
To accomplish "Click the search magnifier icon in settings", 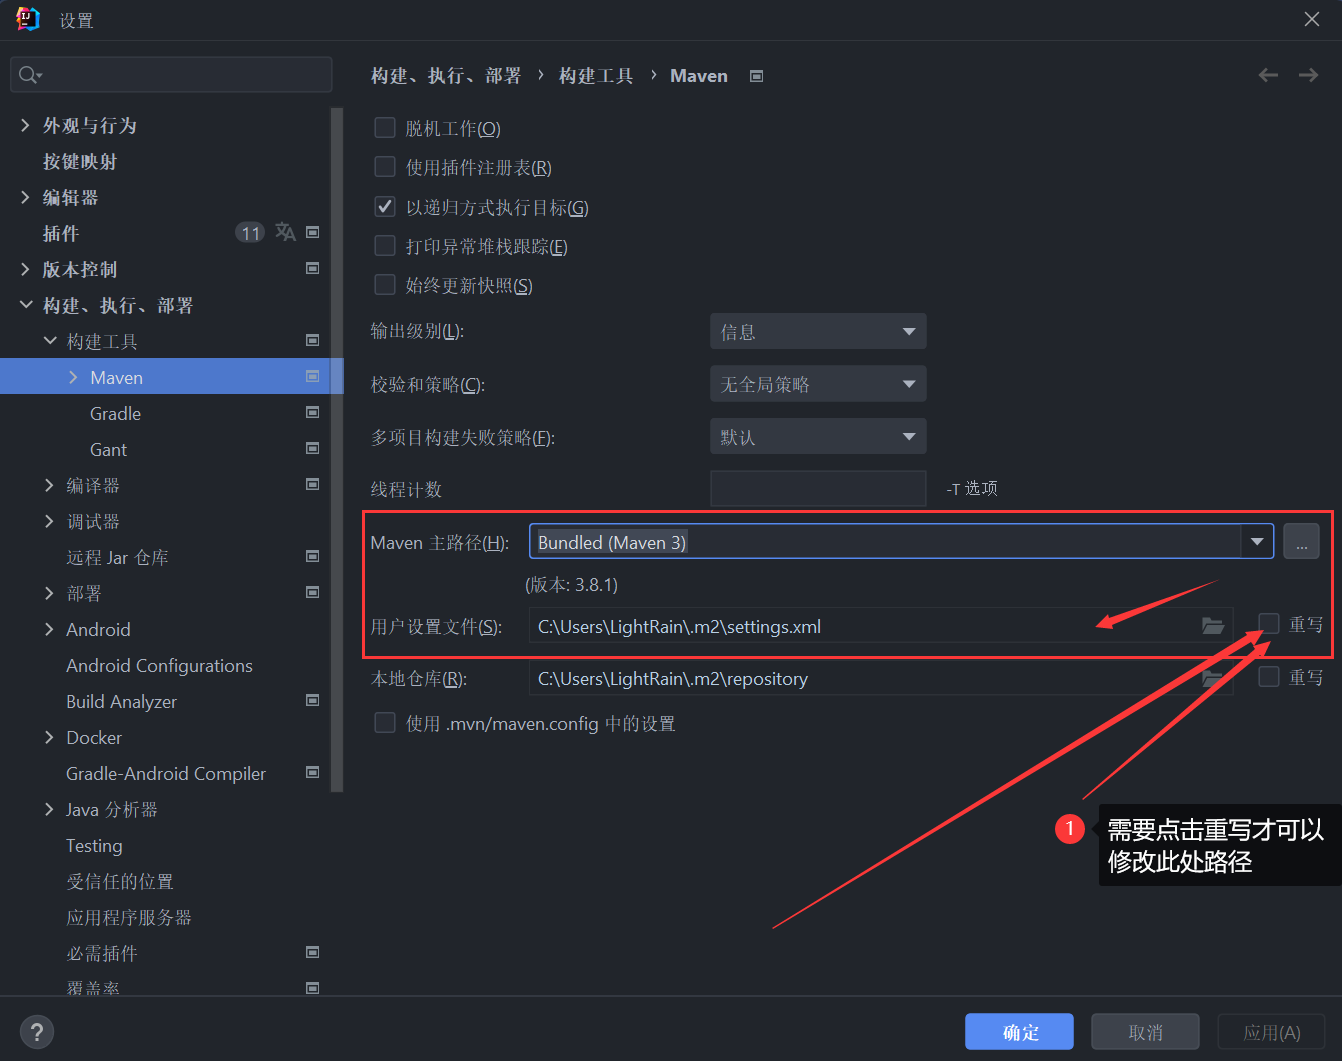I will pos(29,75).
